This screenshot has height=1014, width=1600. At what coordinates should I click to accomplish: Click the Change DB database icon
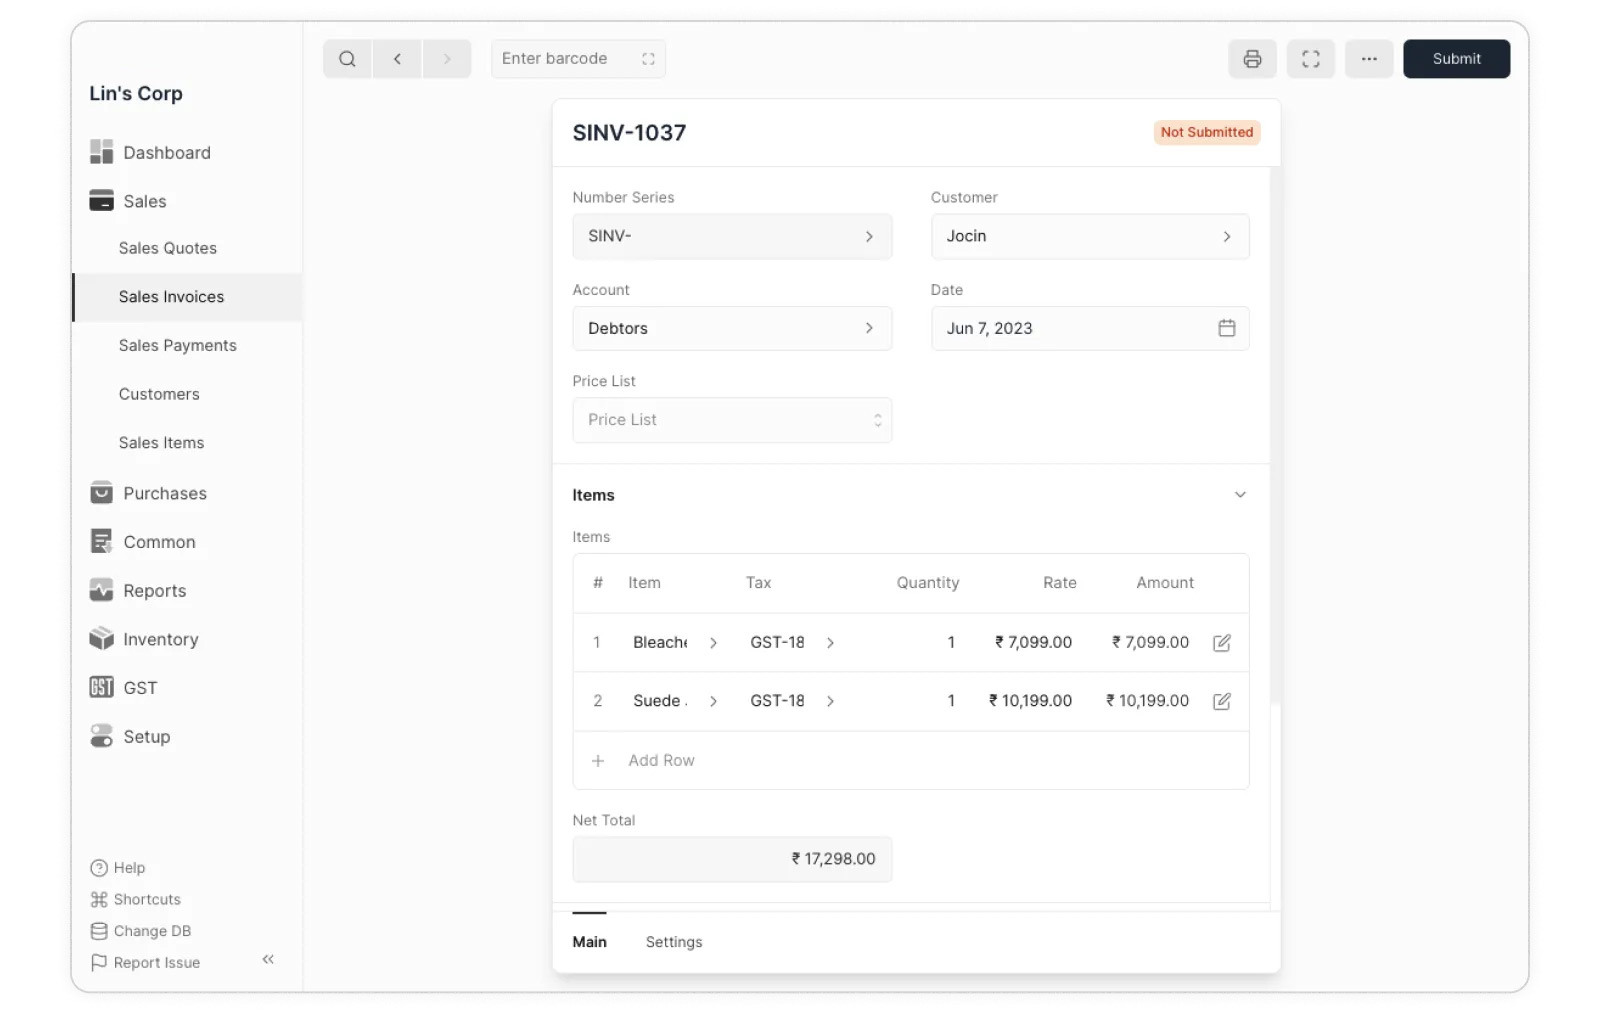pos(99,931)
